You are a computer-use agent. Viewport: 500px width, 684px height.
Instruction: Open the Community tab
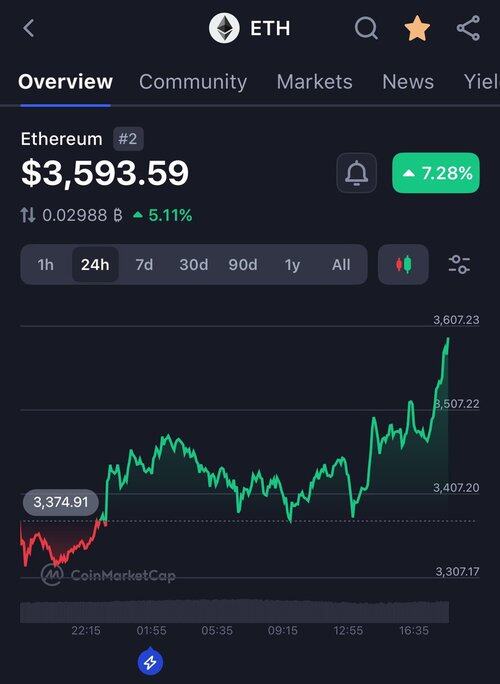pyautogui.click(x=193, y=82)
